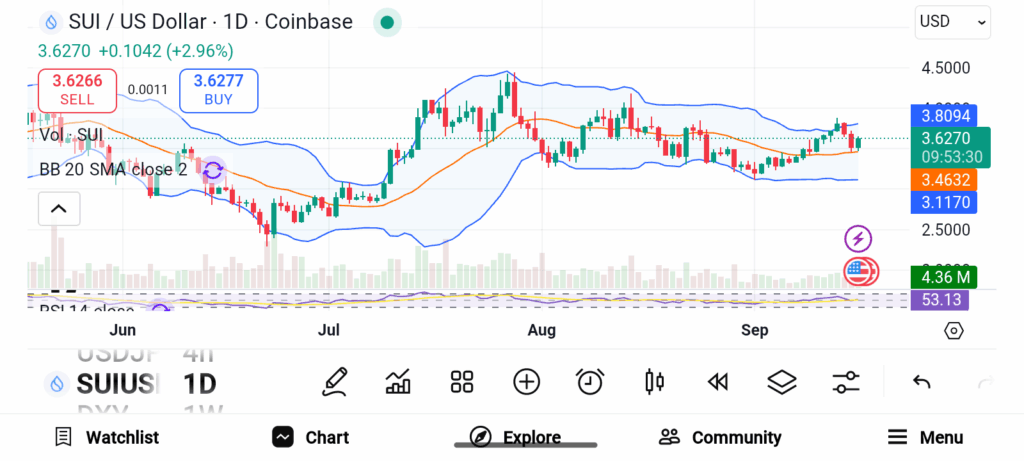
Task: Change chart type with candlestick icon
Action: tap(655, 381)
